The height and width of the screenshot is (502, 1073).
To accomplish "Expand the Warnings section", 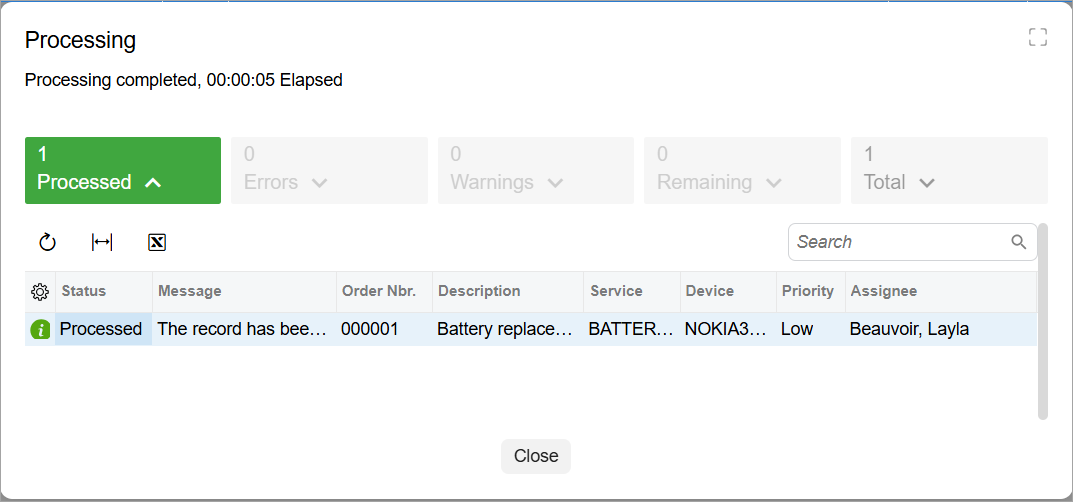I will [x=536, y=170].
